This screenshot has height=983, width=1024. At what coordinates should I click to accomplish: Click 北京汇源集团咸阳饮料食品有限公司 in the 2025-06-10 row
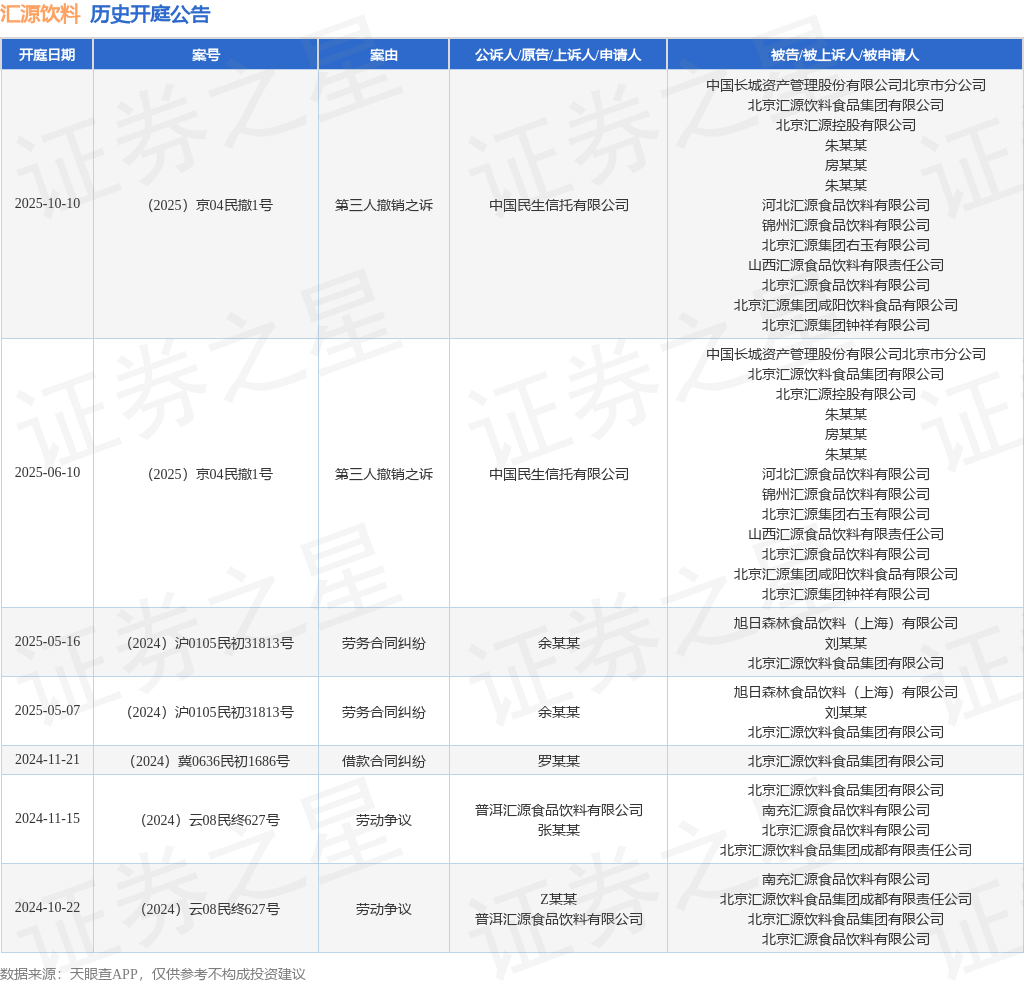(x=846, y=574)
